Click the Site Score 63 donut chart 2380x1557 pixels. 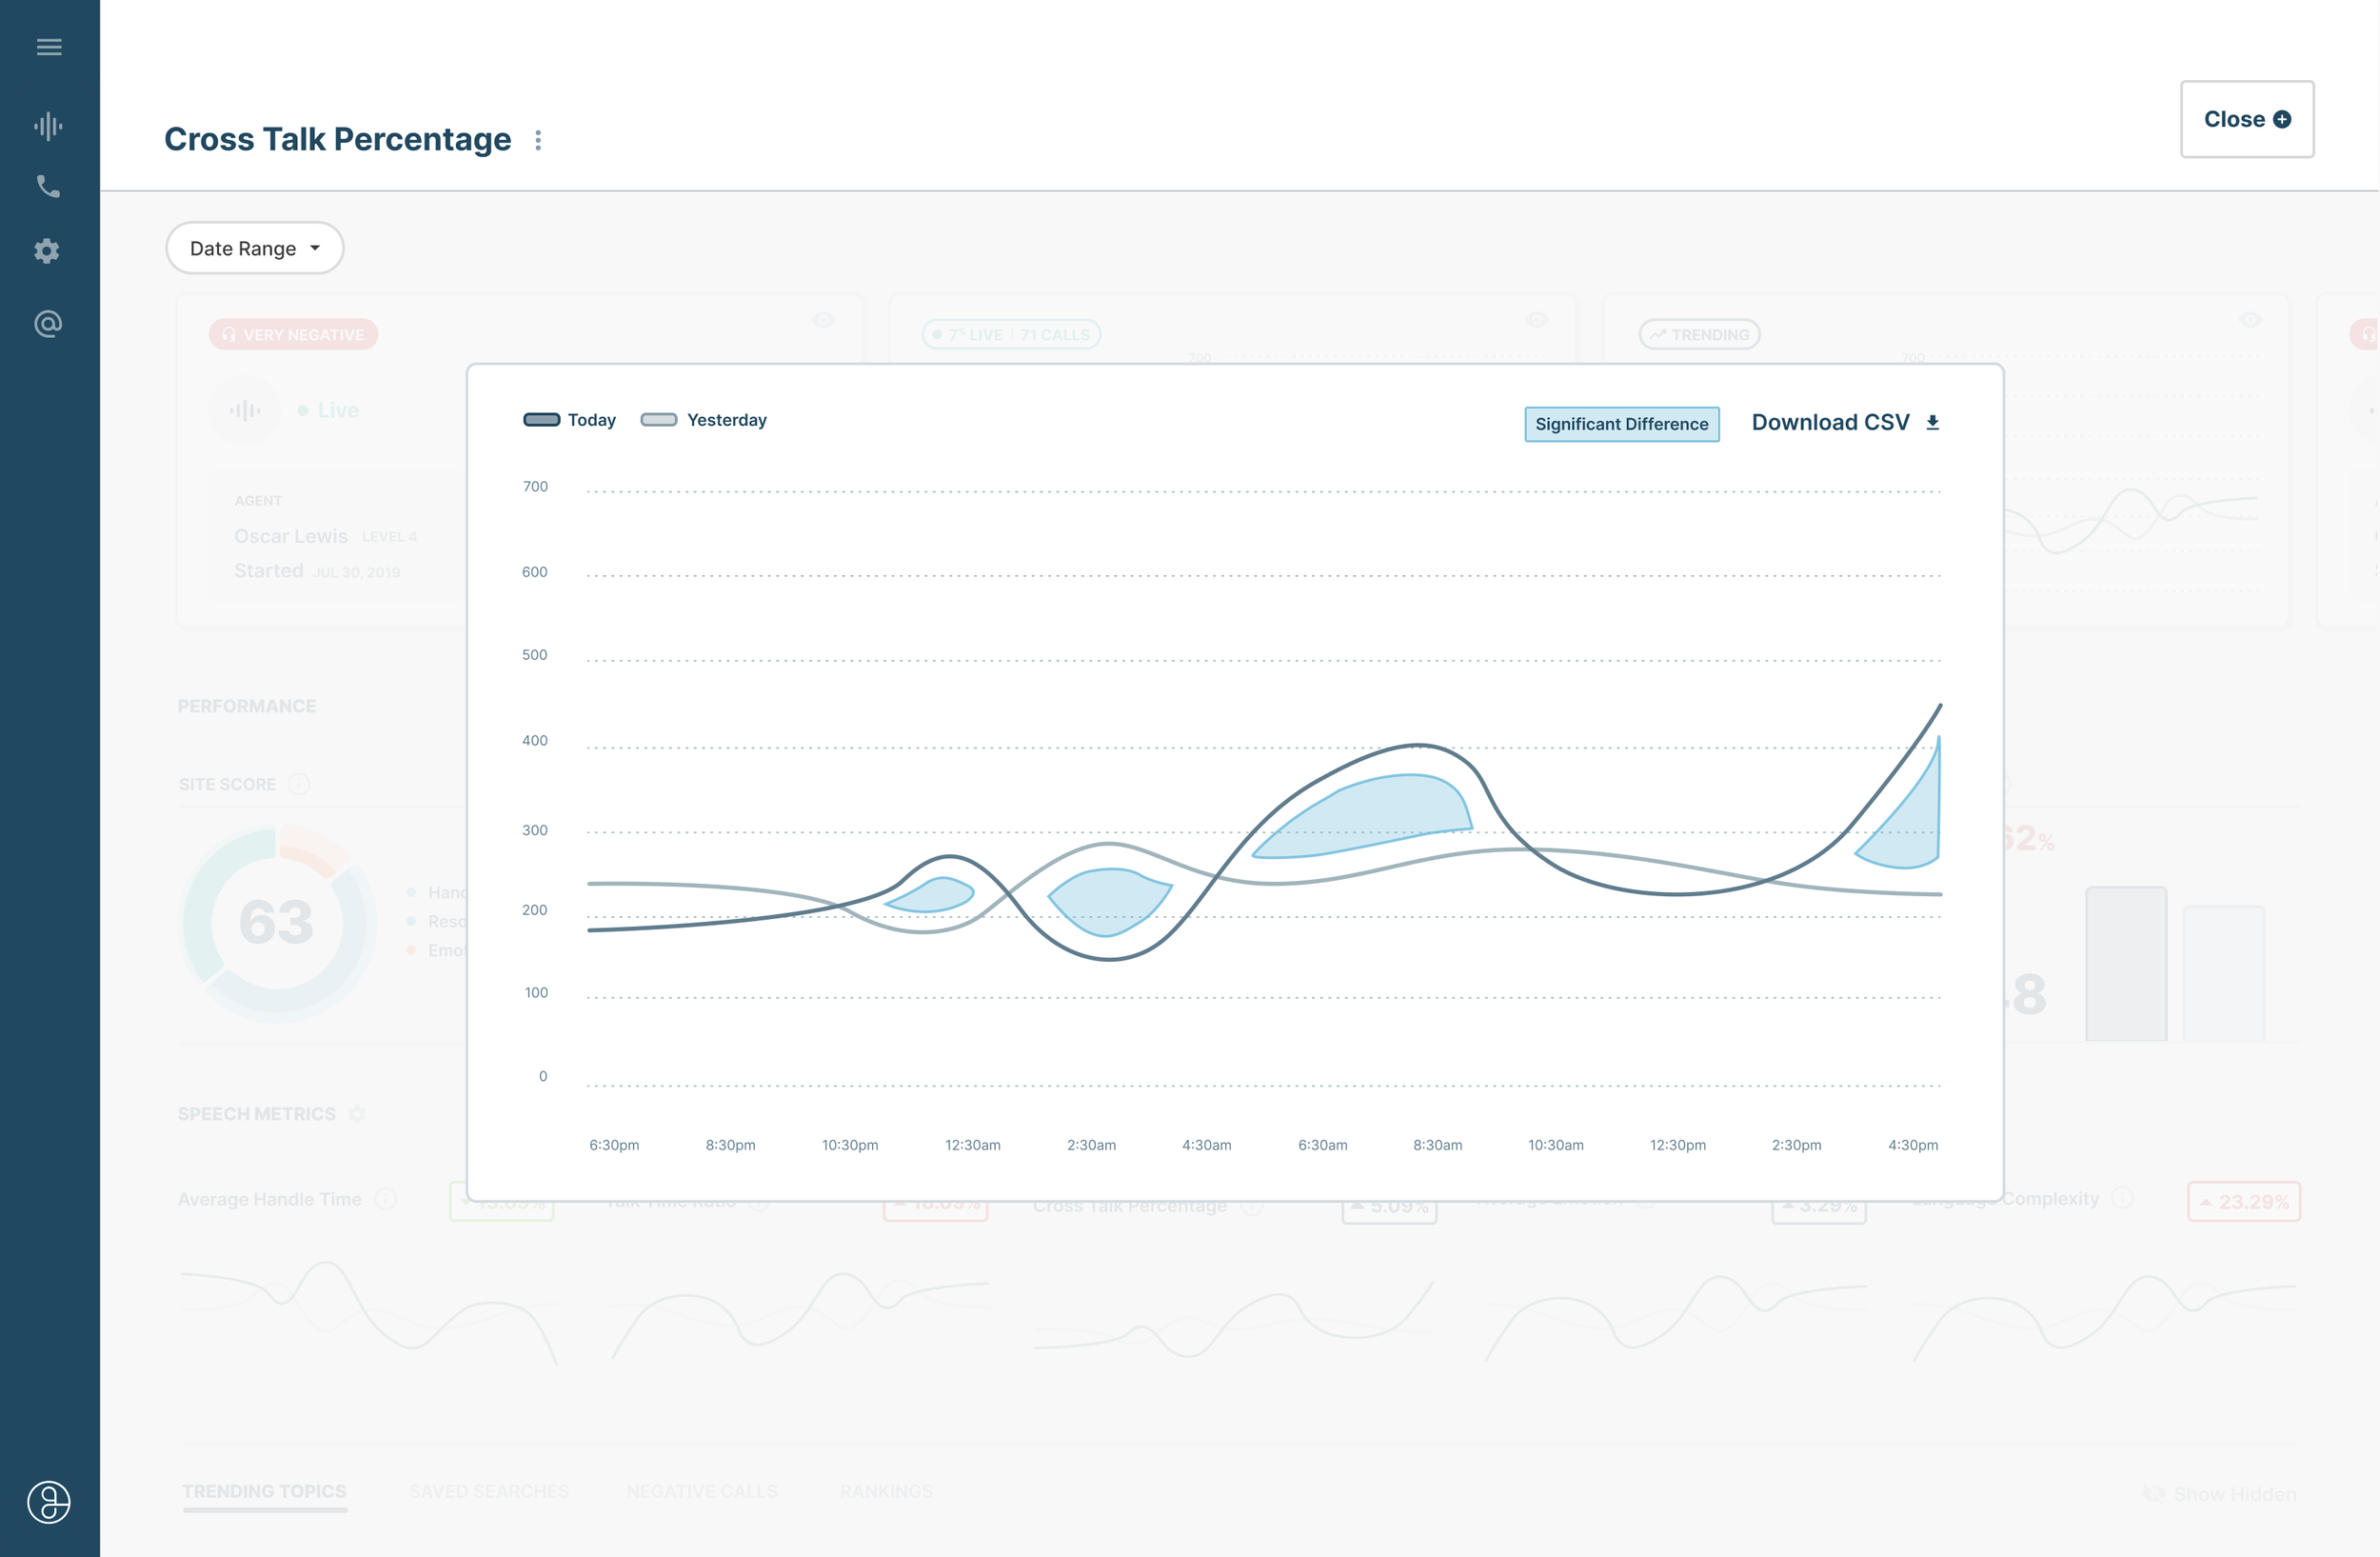point(277,922)
